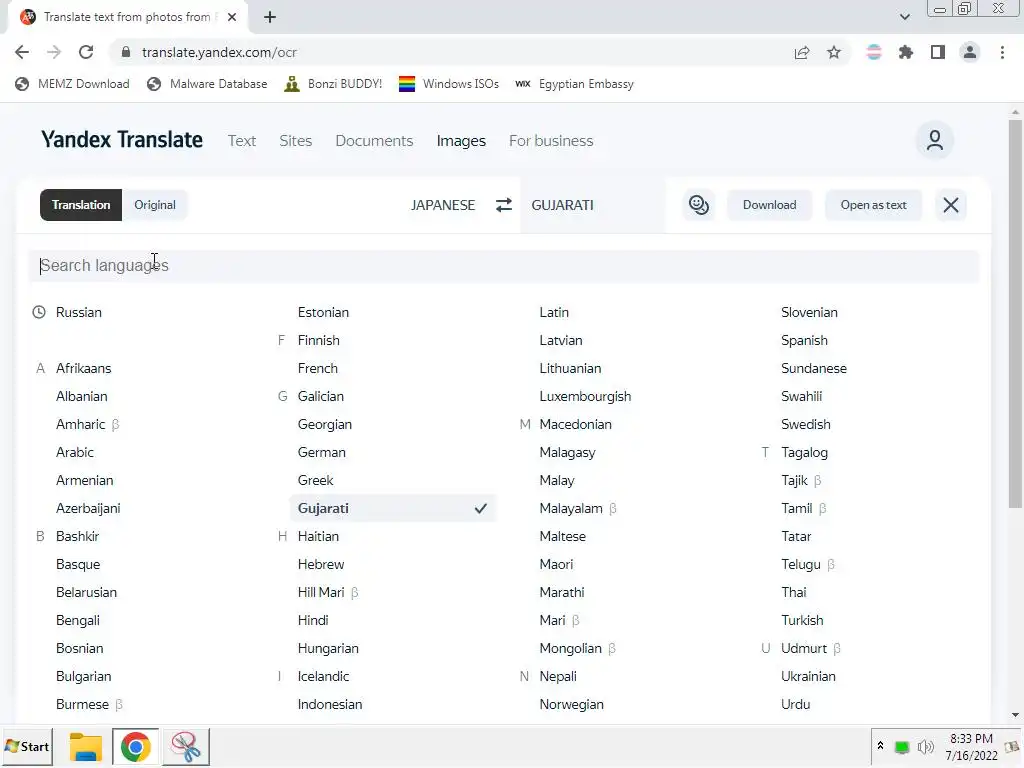This screenshot has width=1024, height=768.
Task: Share this page icon in address bar
Action: (802, 52)
